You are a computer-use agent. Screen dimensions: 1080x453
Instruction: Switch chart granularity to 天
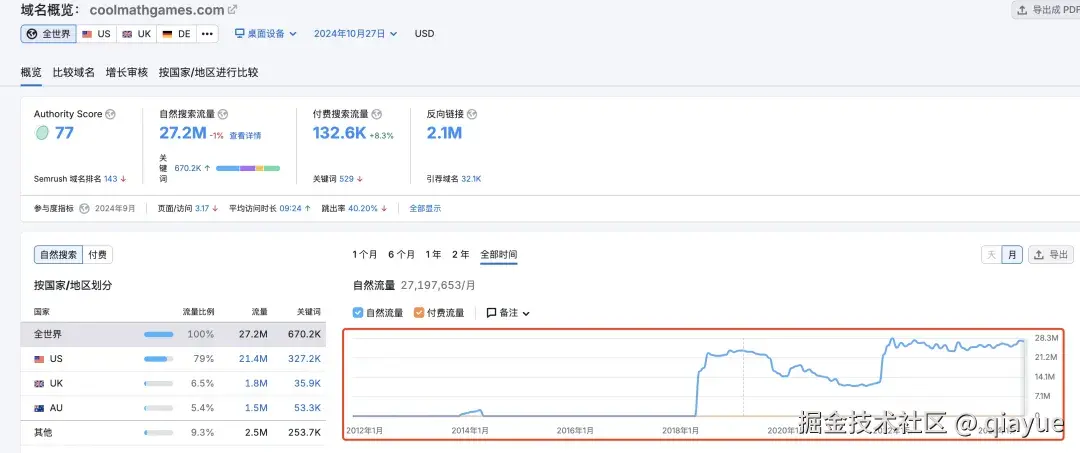[992, 255]
